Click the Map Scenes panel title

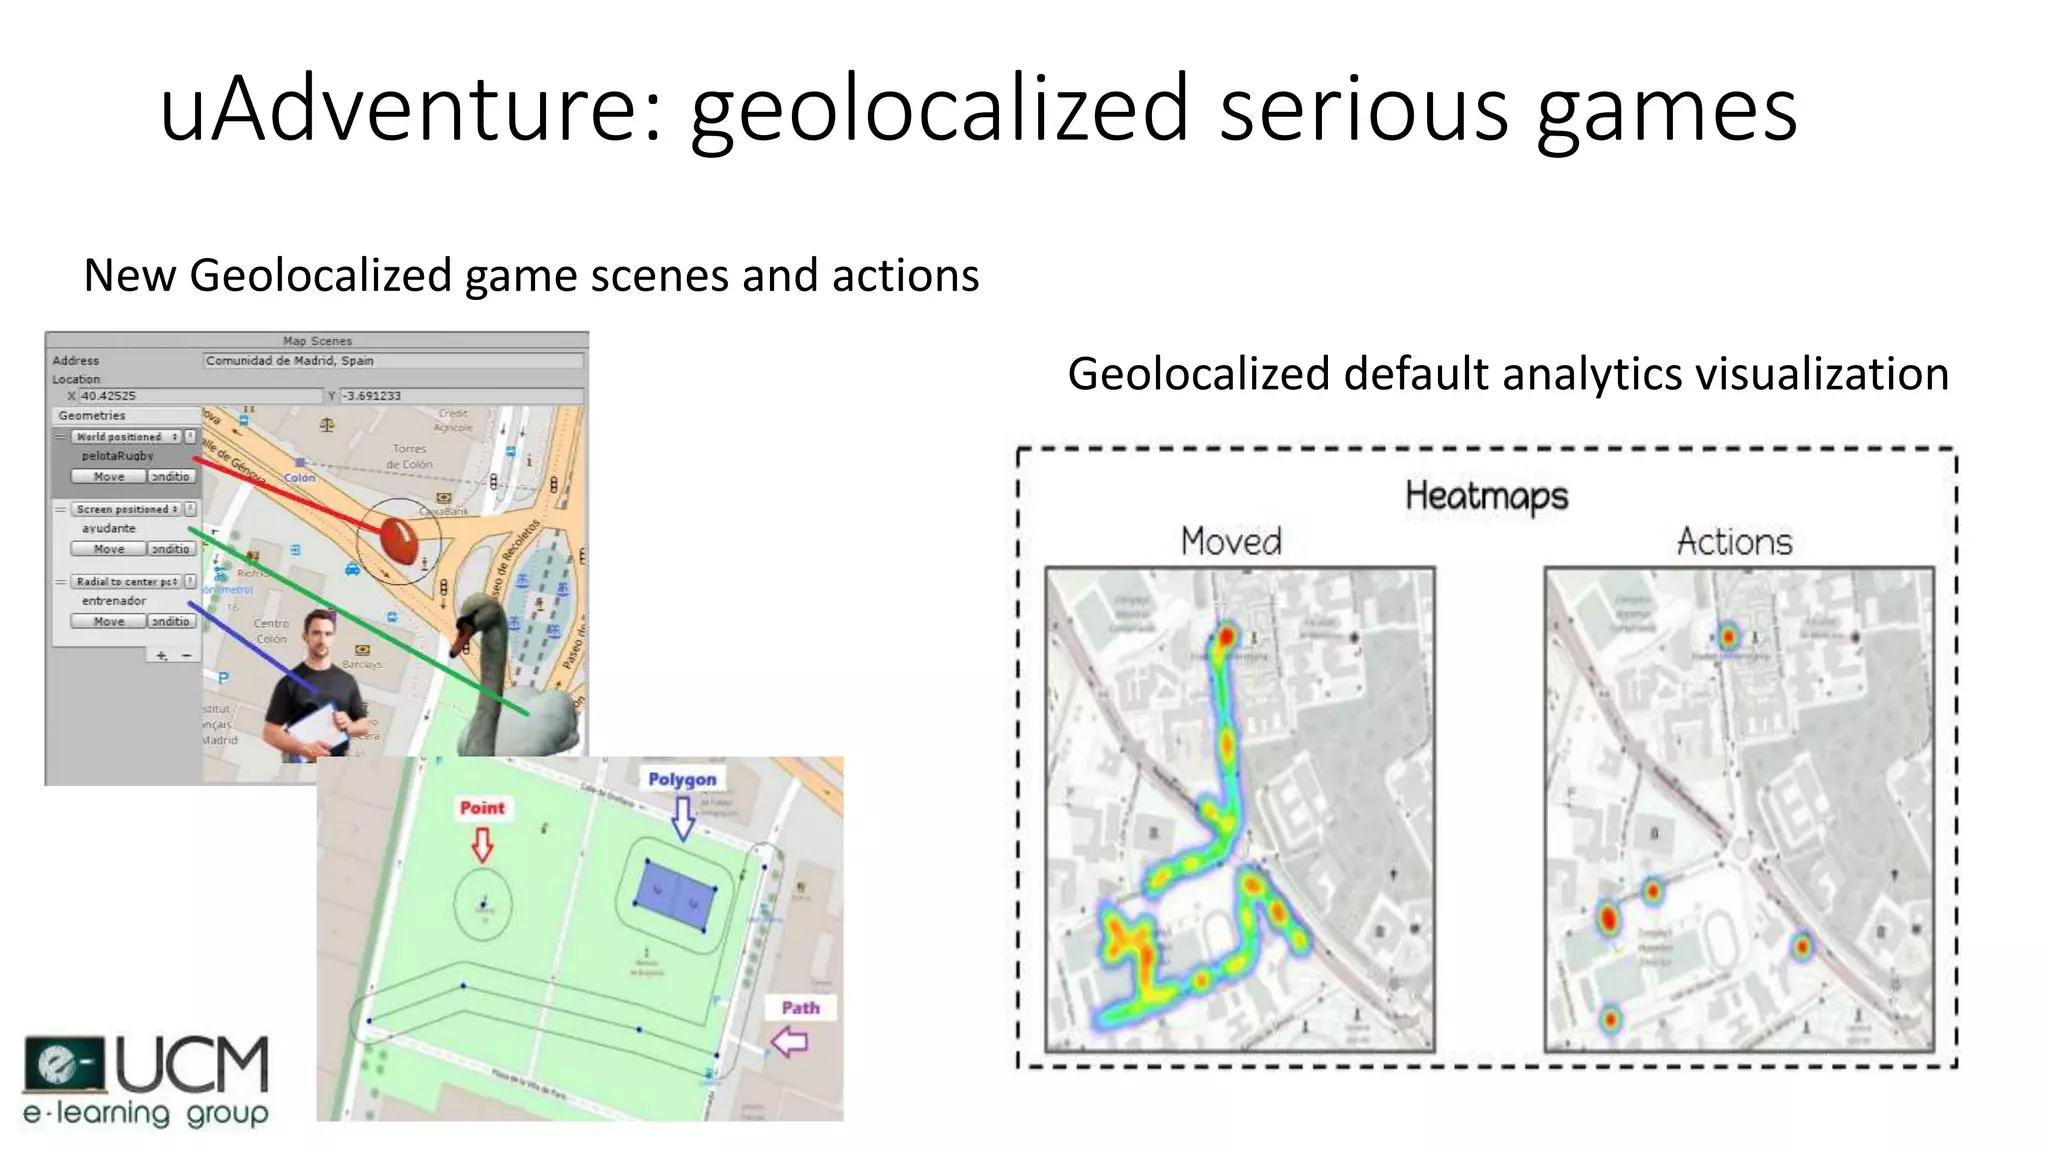pos(317,341)
